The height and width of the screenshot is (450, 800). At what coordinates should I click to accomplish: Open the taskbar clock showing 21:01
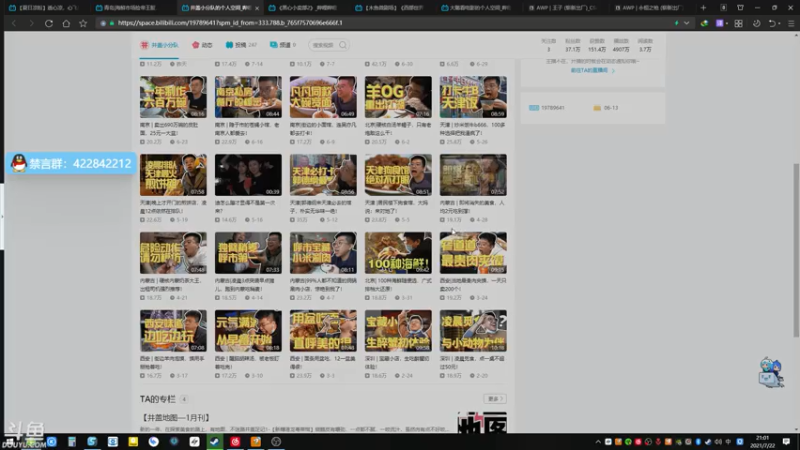763,441
